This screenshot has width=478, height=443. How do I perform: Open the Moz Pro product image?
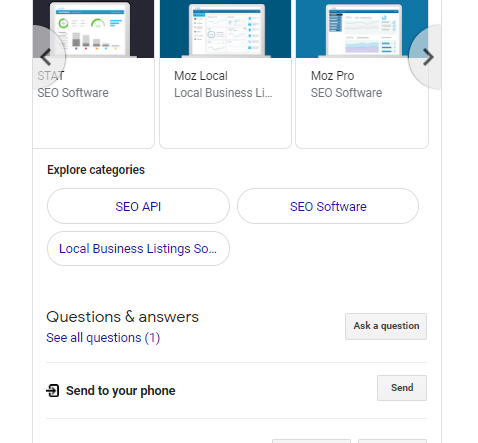(362, 29)
